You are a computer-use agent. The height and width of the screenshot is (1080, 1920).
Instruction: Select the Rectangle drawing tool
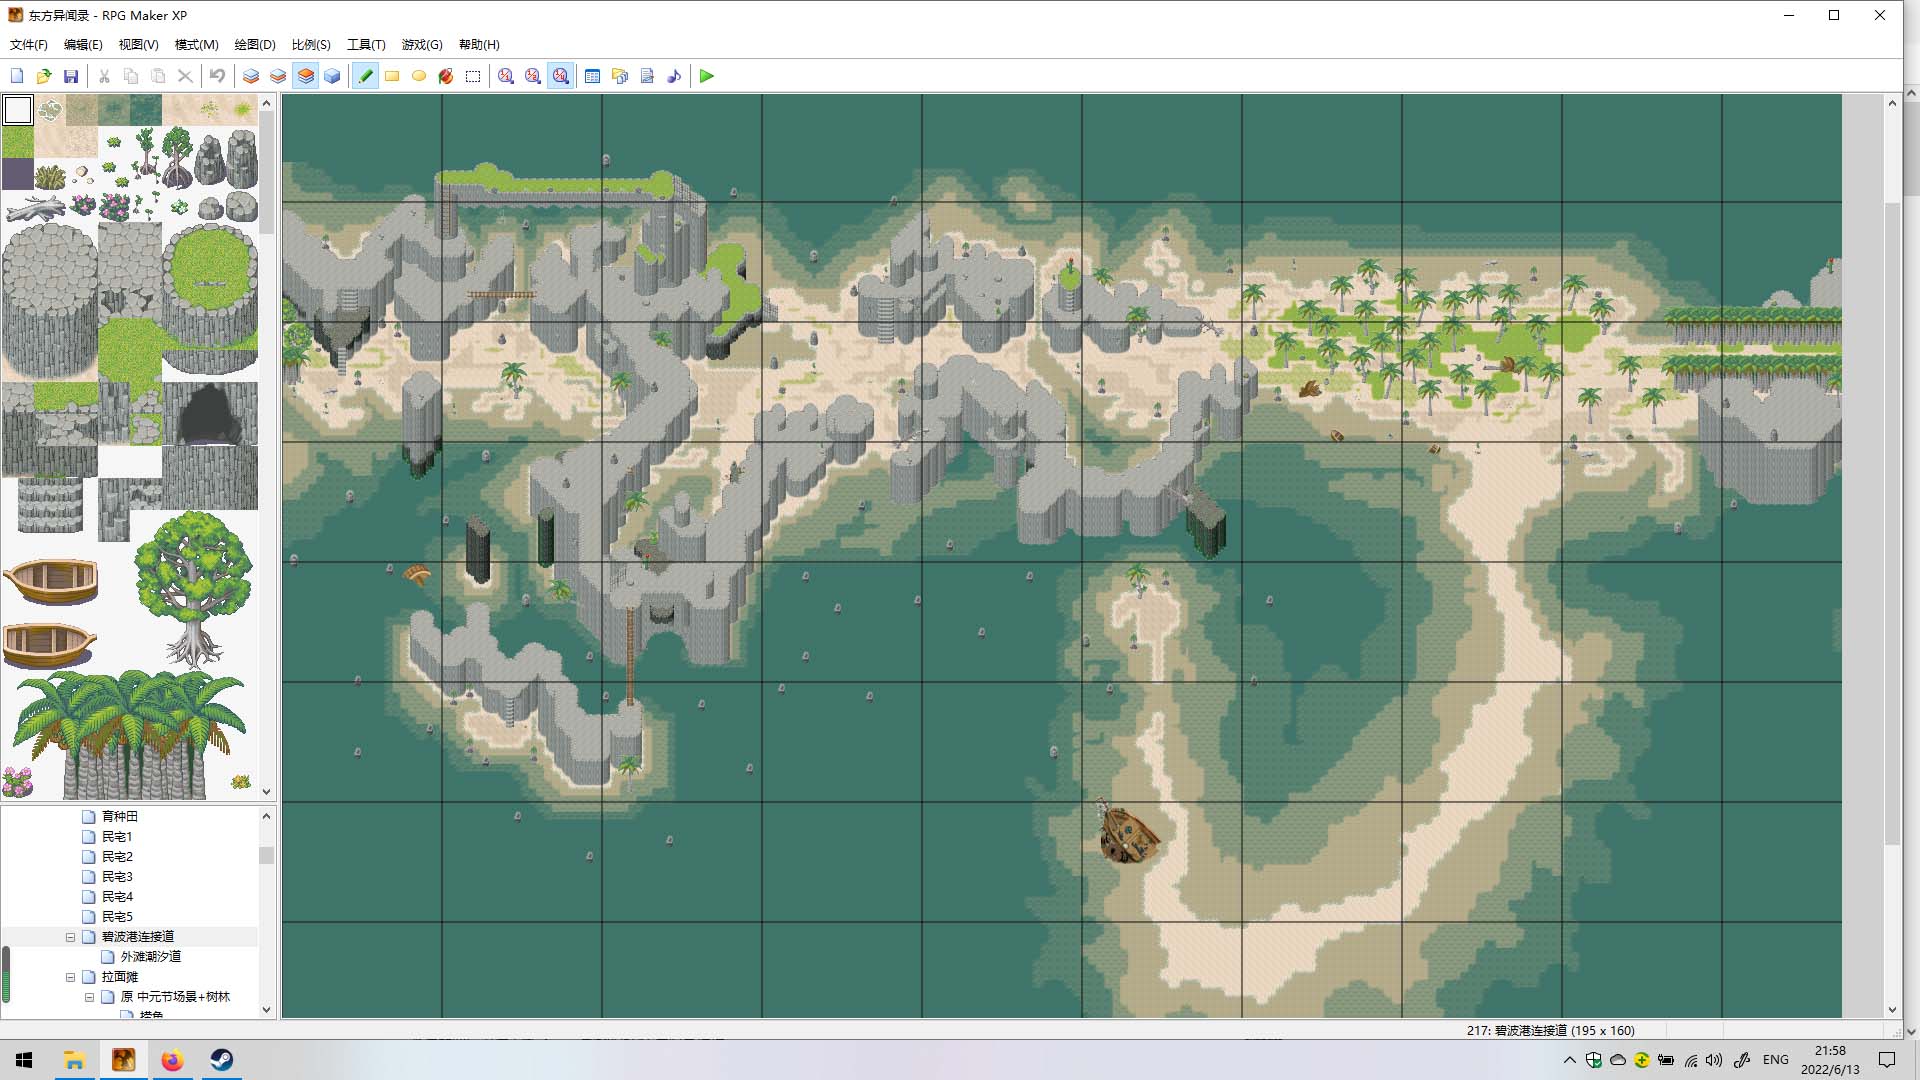(x=392, y=76)
